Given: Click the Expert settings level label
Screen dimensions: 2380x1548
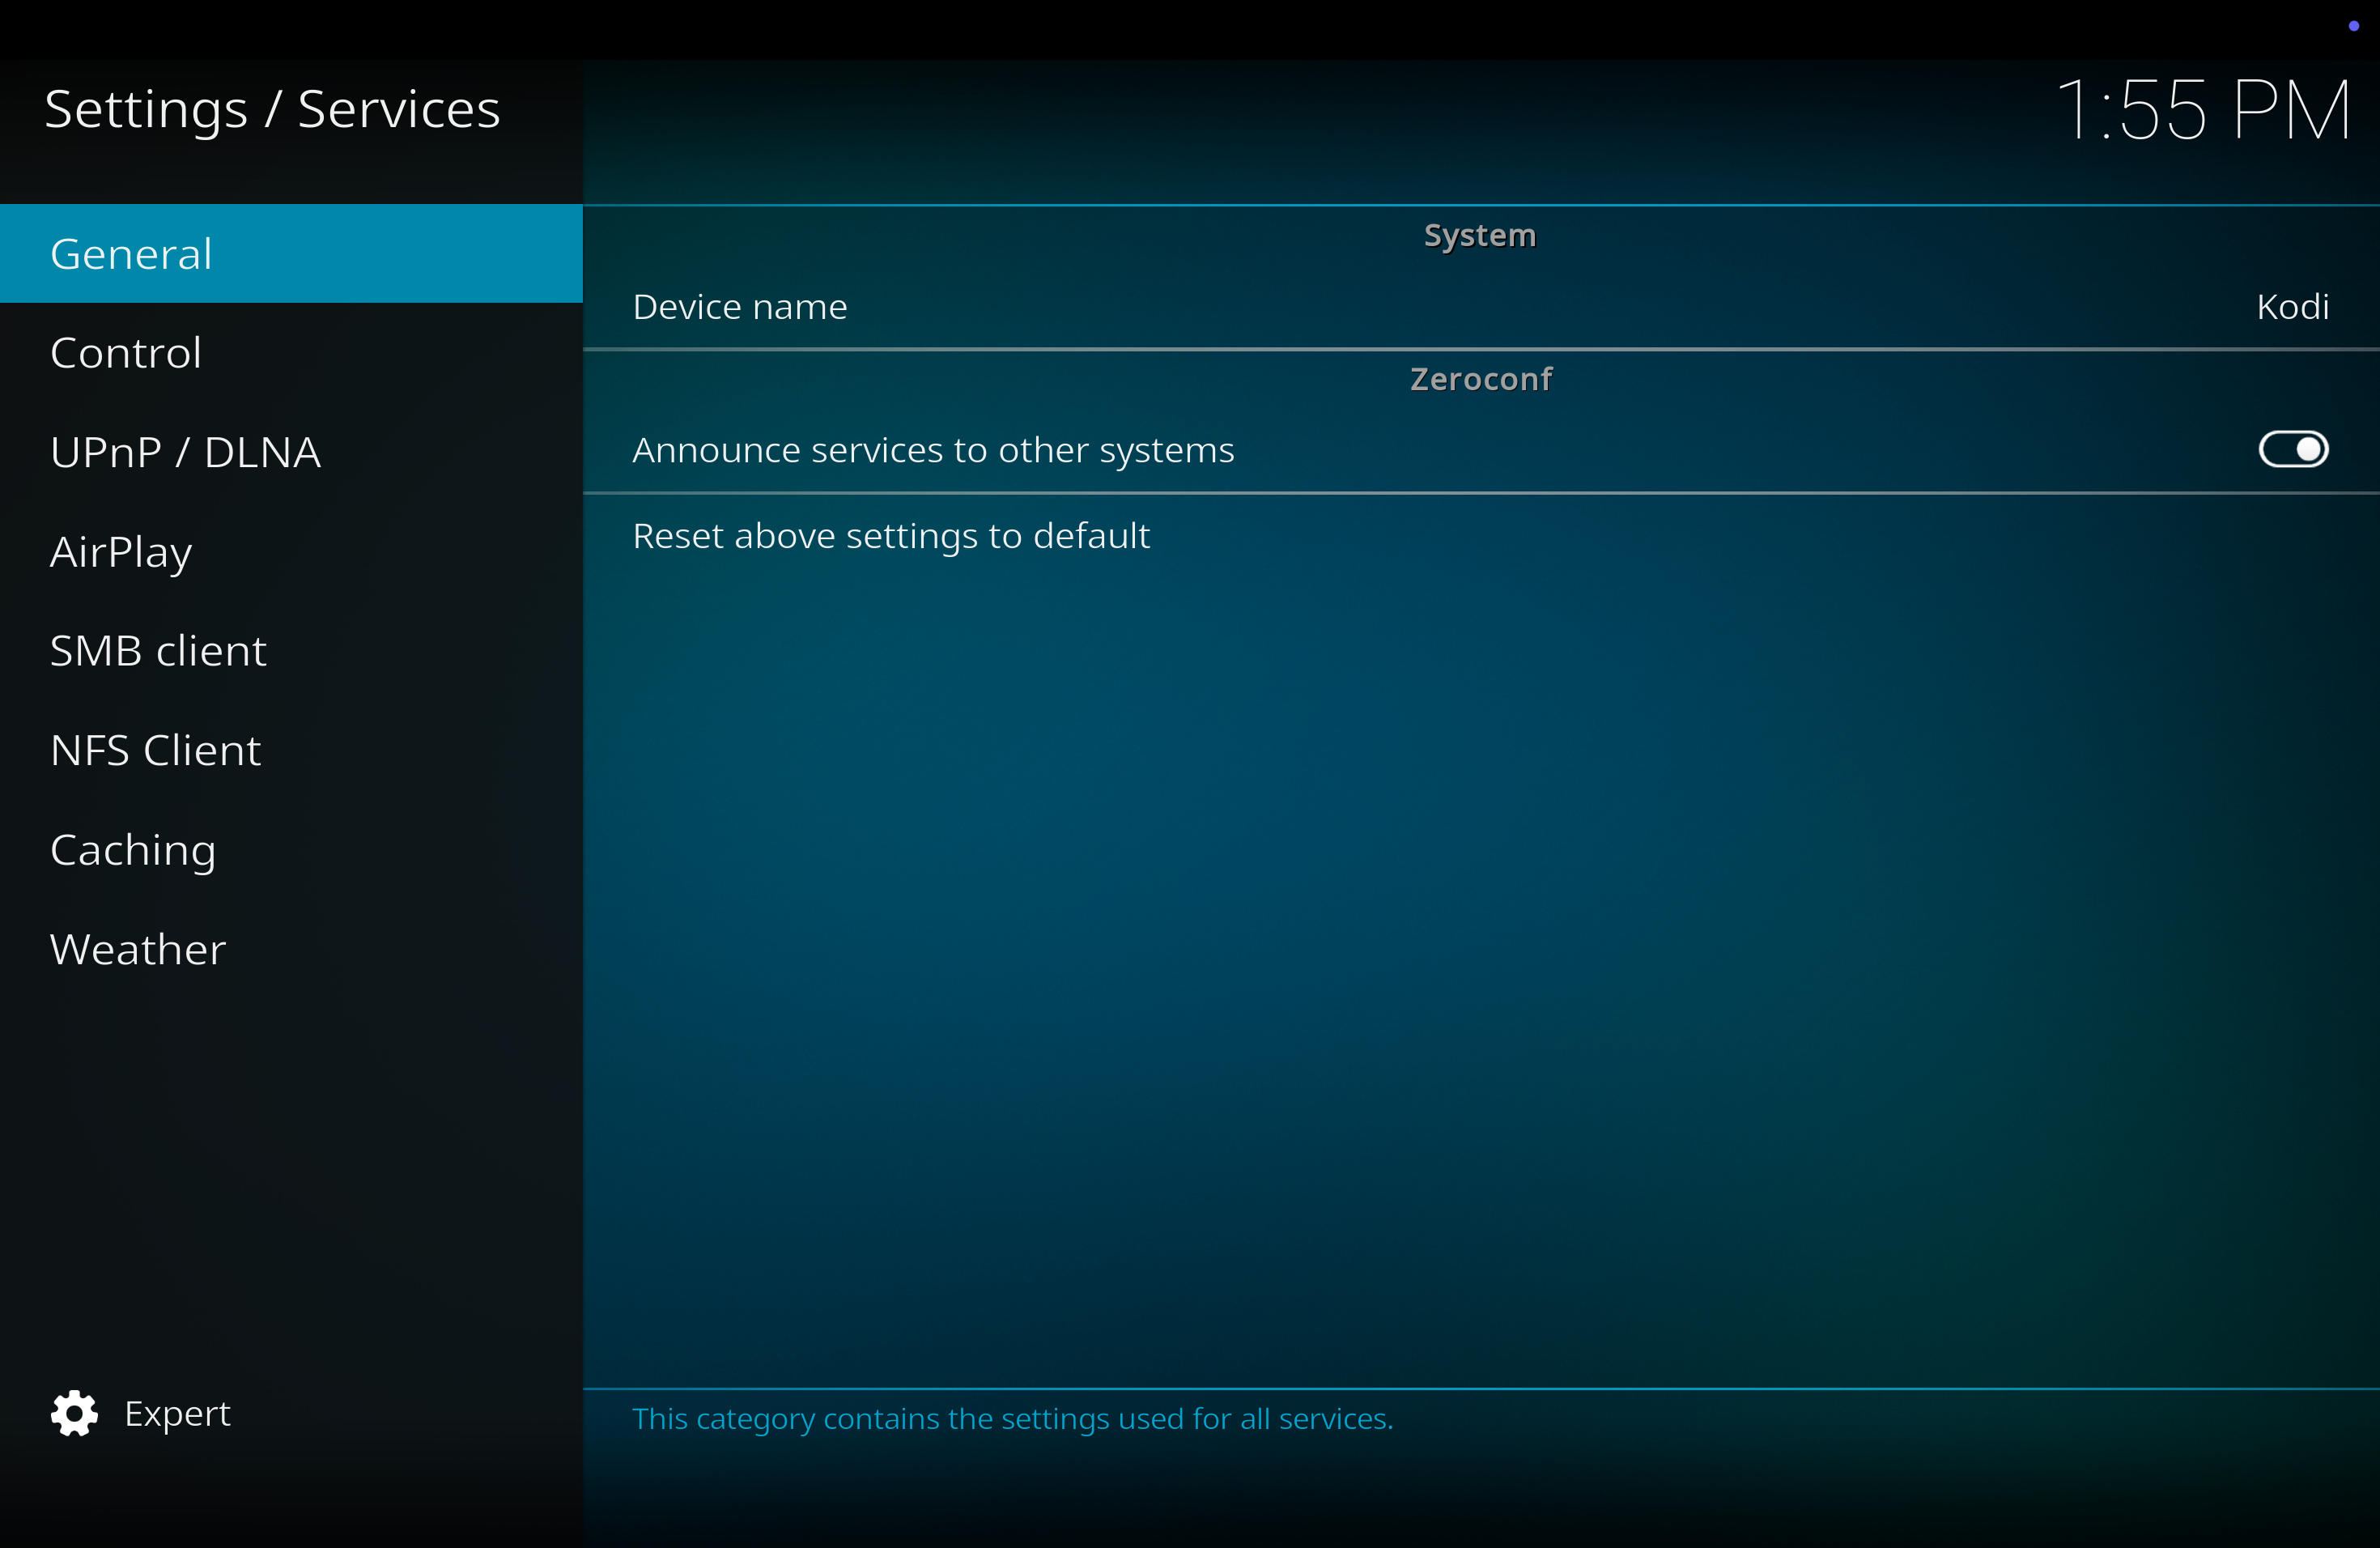Looking at the screenshot, I should click(x=177, y=1413).
